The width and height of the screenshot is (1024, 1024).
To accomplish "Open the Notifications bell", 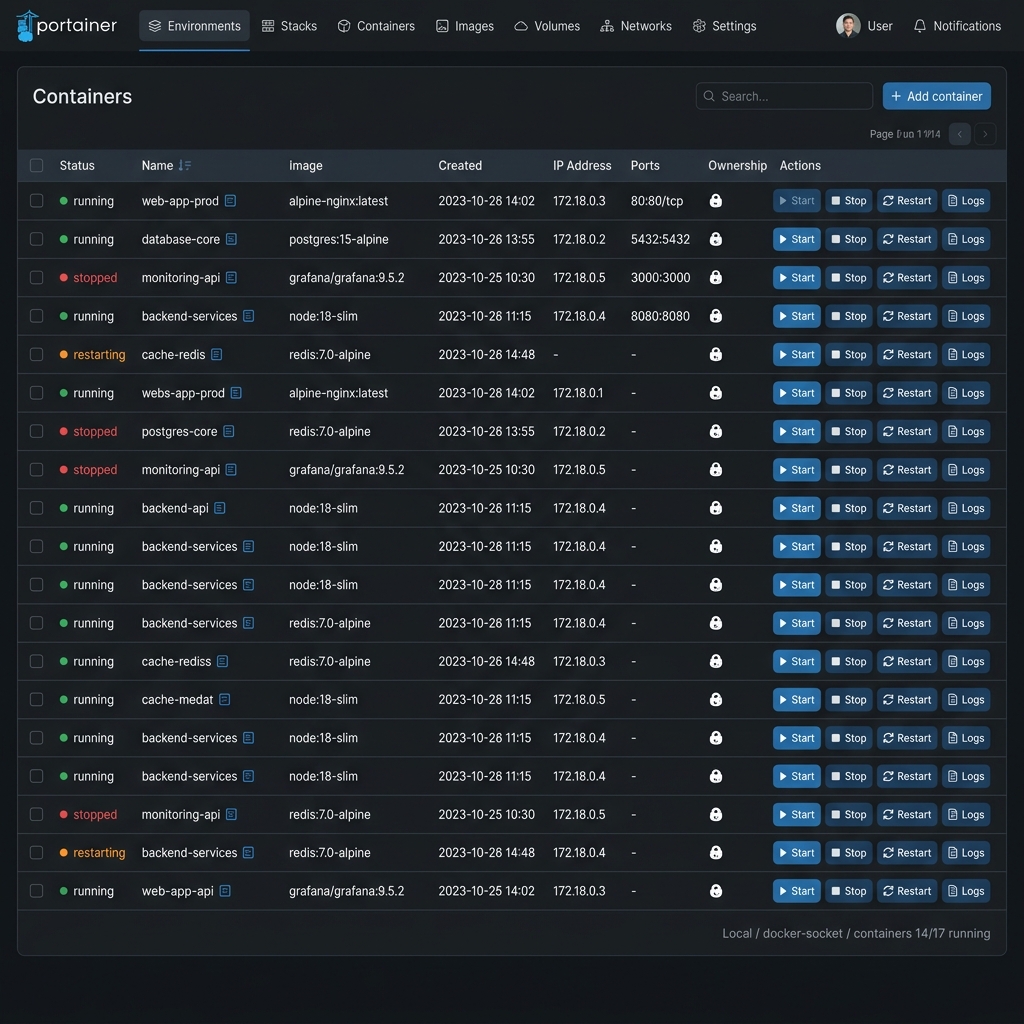I will (957, 26).
